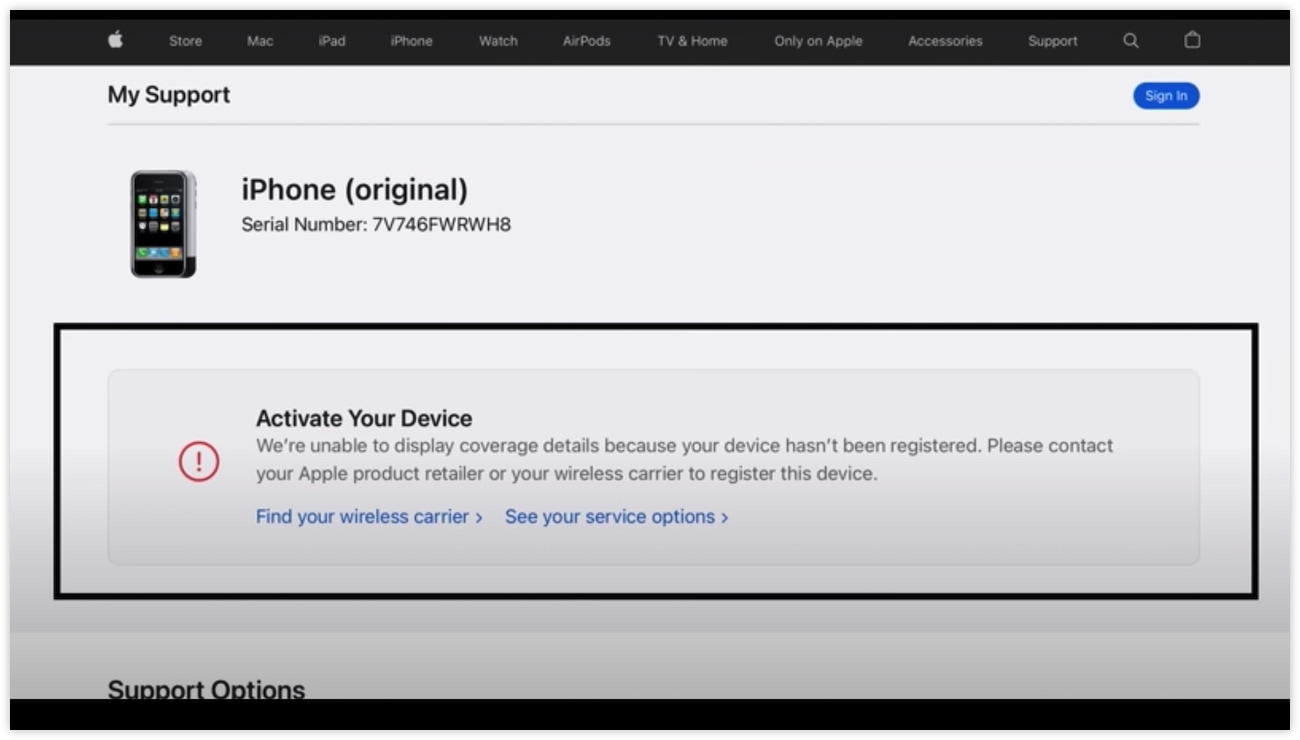Open the Watch menu item
Viewport: 1300px width, 740px height.
[x=498, y=41]
